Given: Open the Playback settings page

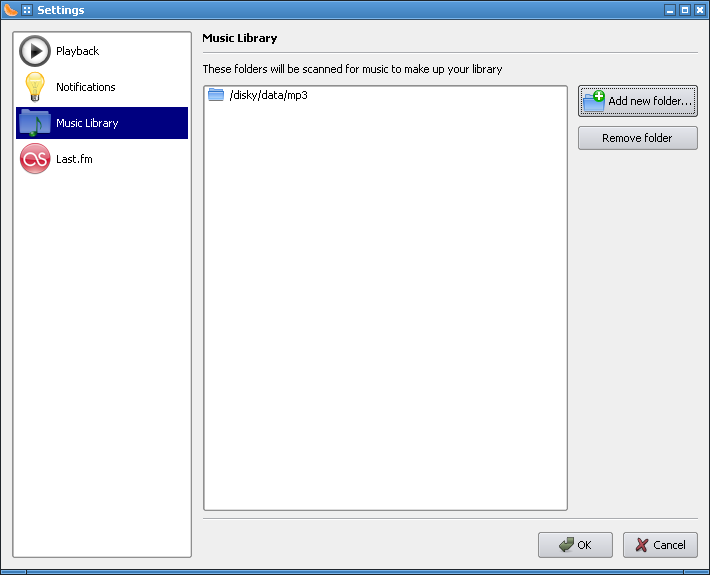Looking at the screenshot, I should tap(102, 51).
